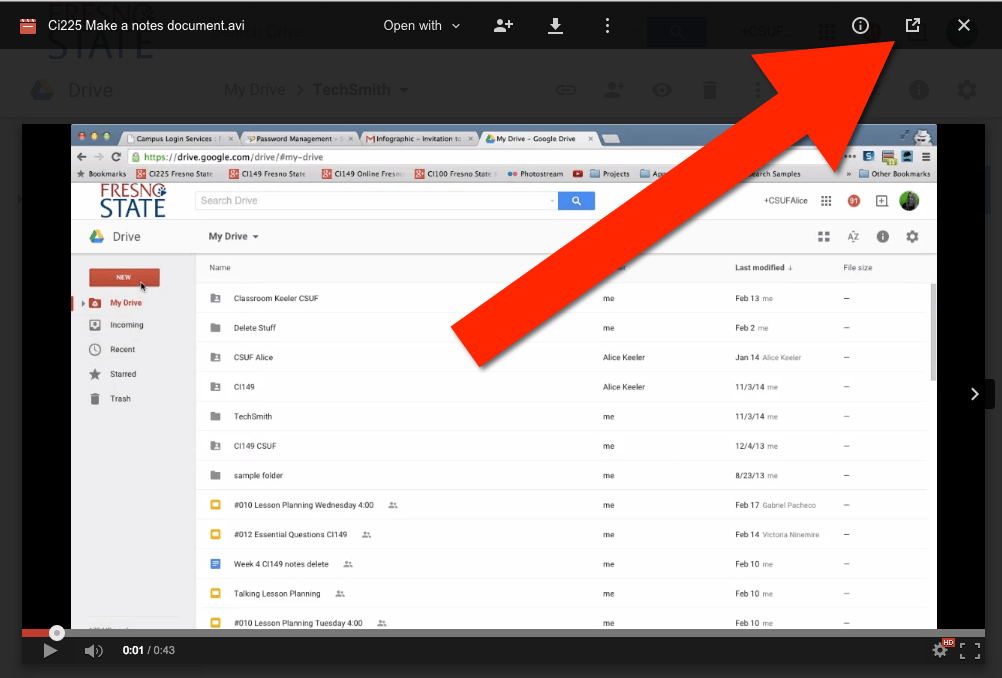Click the video progress bar scrubber
The width and height of the screenshot is (1002, 678).
coord(57,633)
